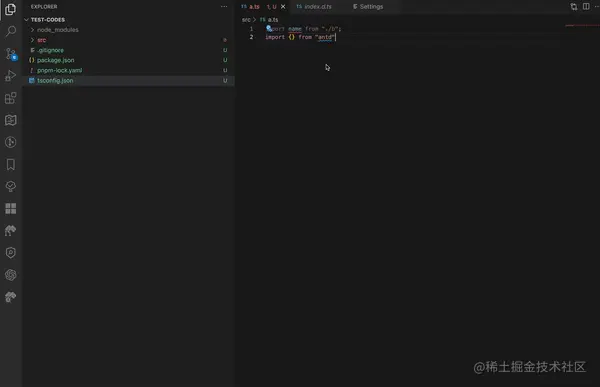
Task: Open Source Control view icon
Action: pyautogui.click(x=11, y=54)
